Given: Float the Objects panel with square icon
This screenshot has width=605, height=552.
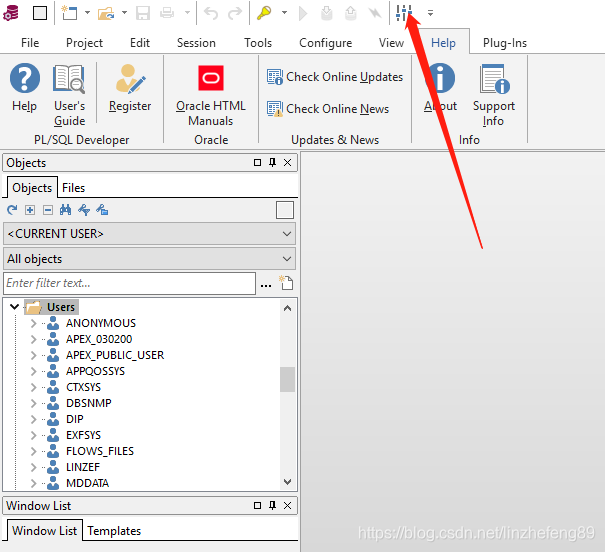Looking at the screenshot, I should pyautogui.click(x=257, y=162).
